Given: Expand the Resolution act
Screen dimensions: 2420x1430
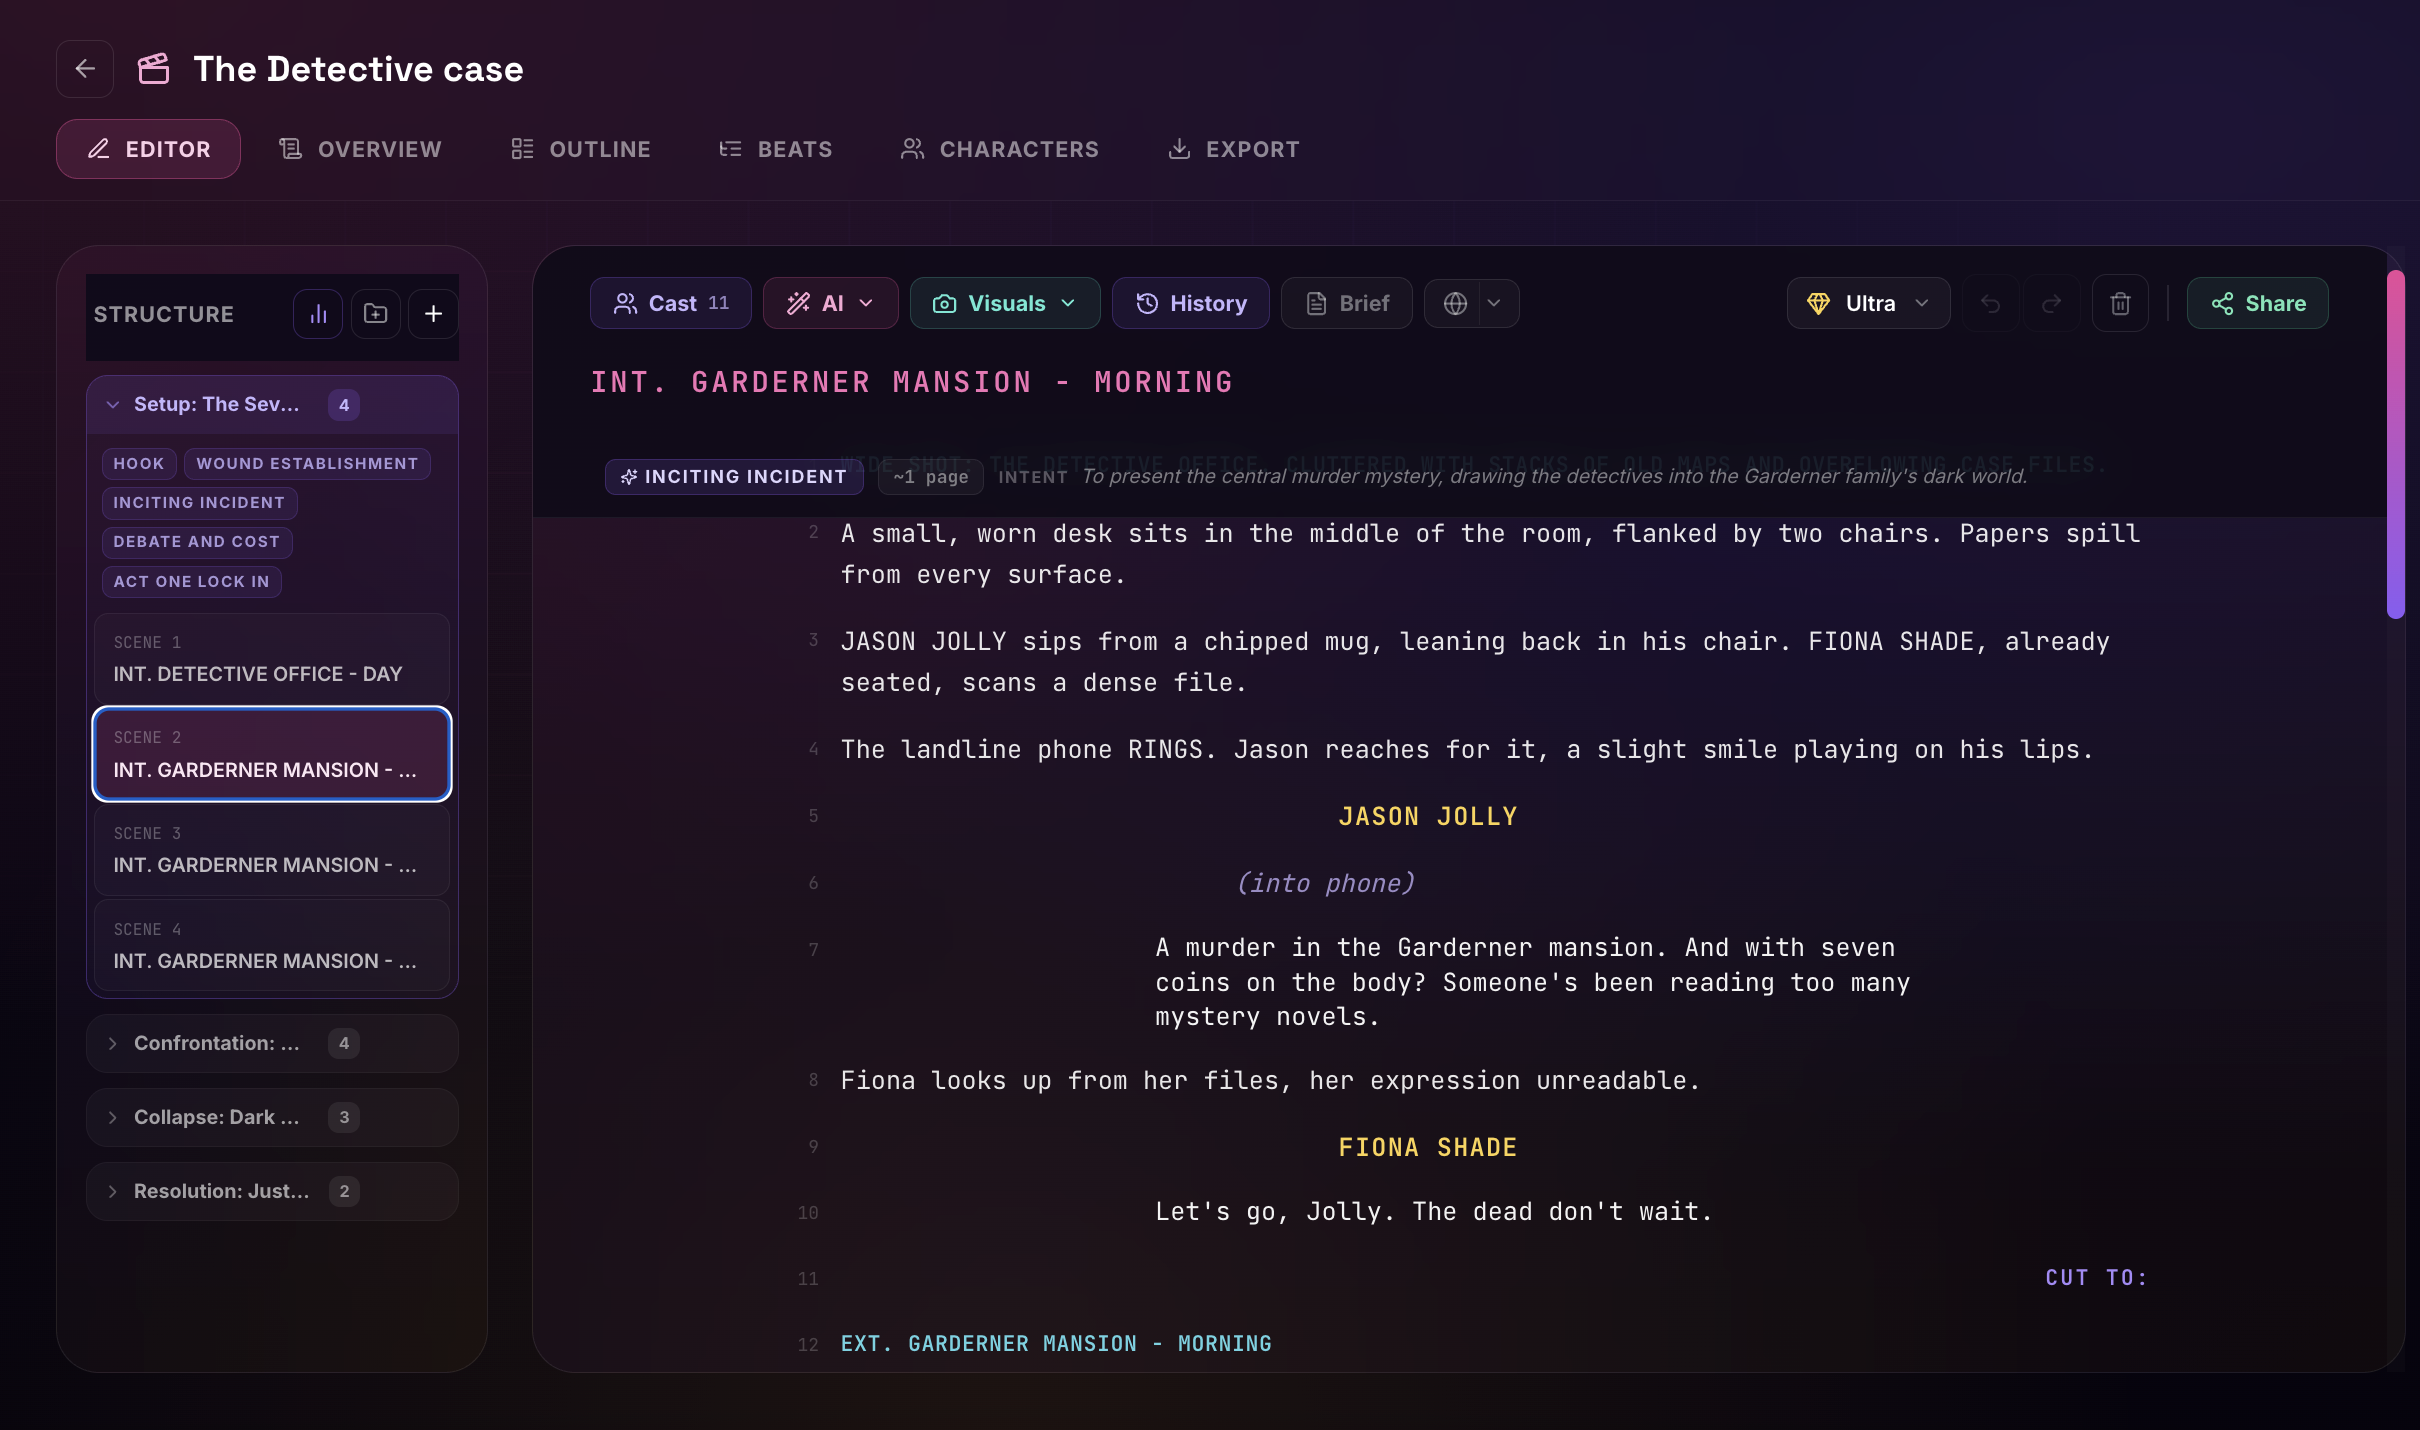Looking at the screenshot, I should click(272, 1191).
